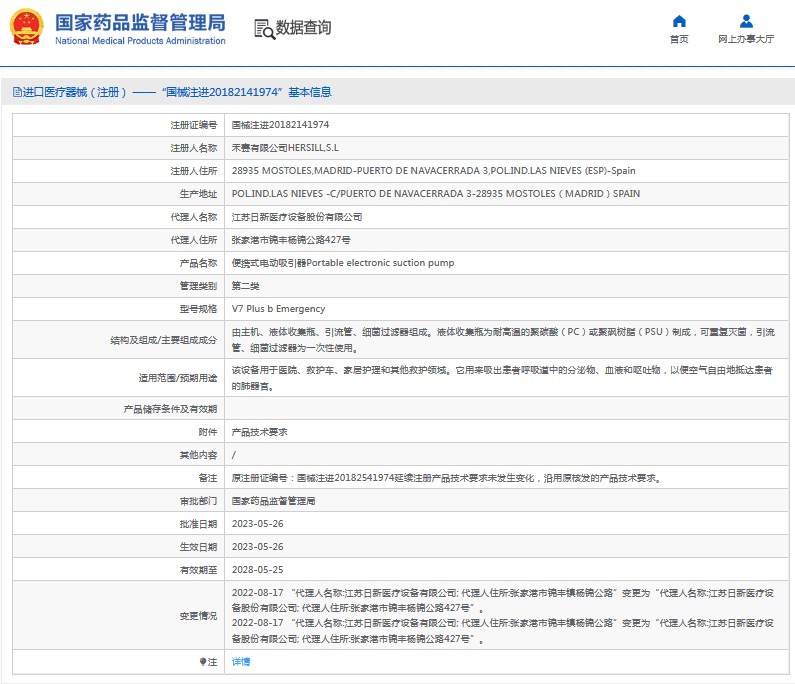Screen dimensions: 795x684
Task: Click the 有效期至 date 2028-05-25
Action: (257, 570)
